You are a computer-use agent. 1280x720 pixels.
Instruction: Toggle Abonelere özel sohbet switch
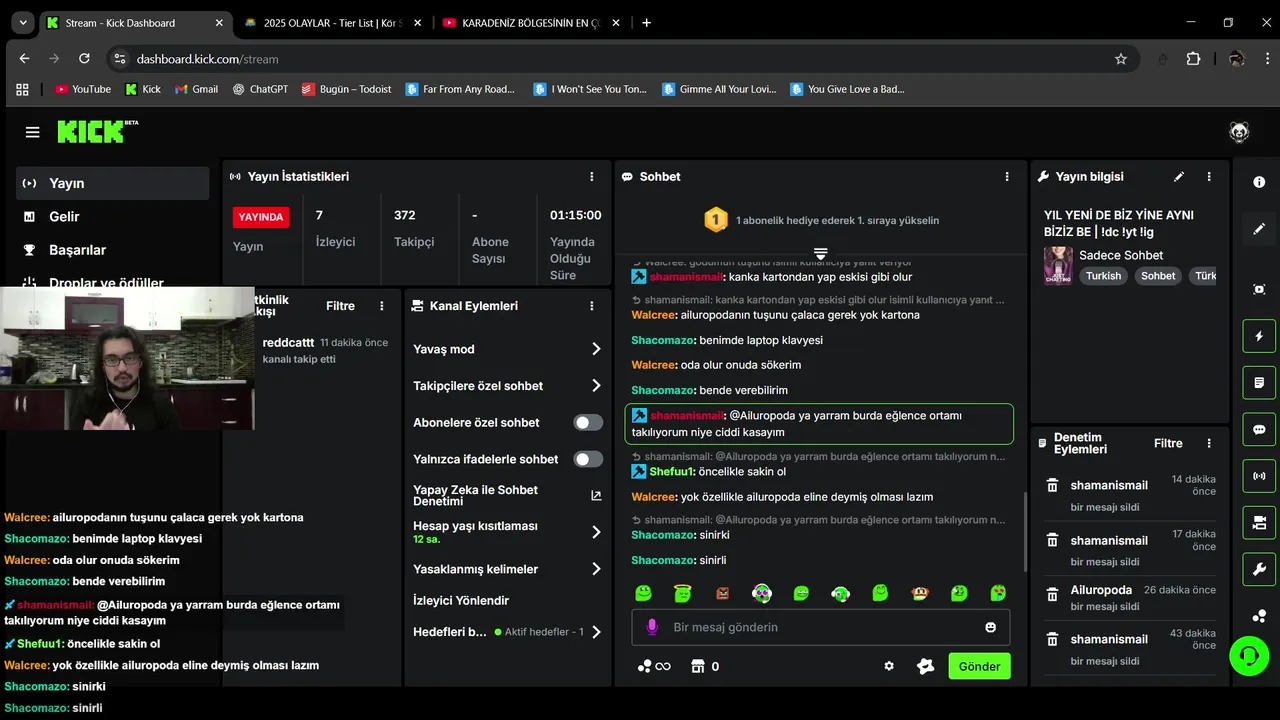(x=588, y=423)
